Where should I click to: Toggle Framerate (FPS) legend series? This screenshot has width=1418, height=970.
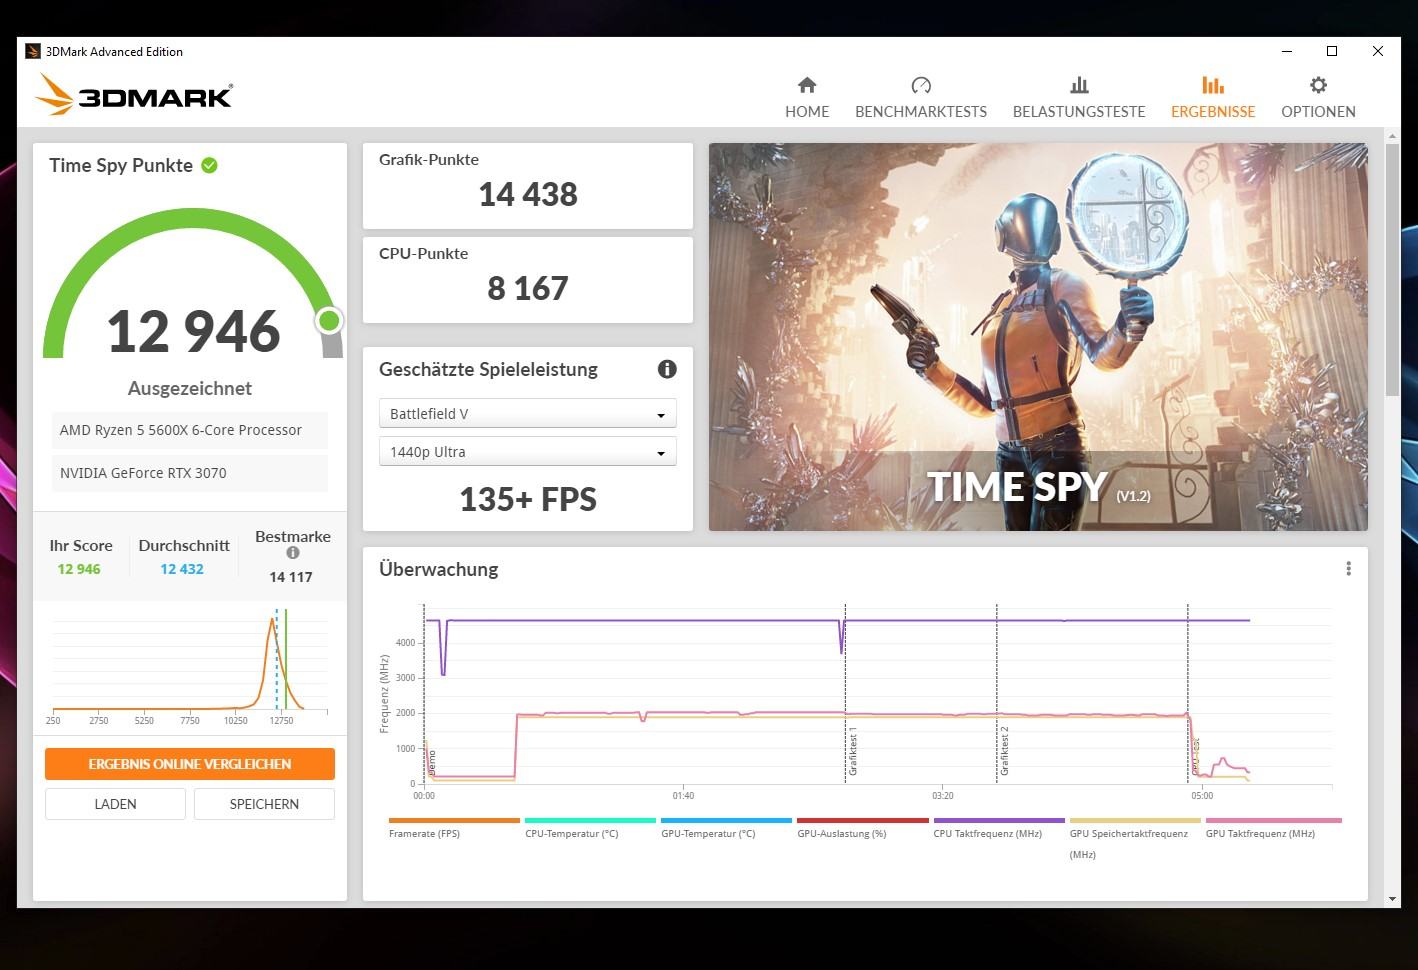[454, 829]
